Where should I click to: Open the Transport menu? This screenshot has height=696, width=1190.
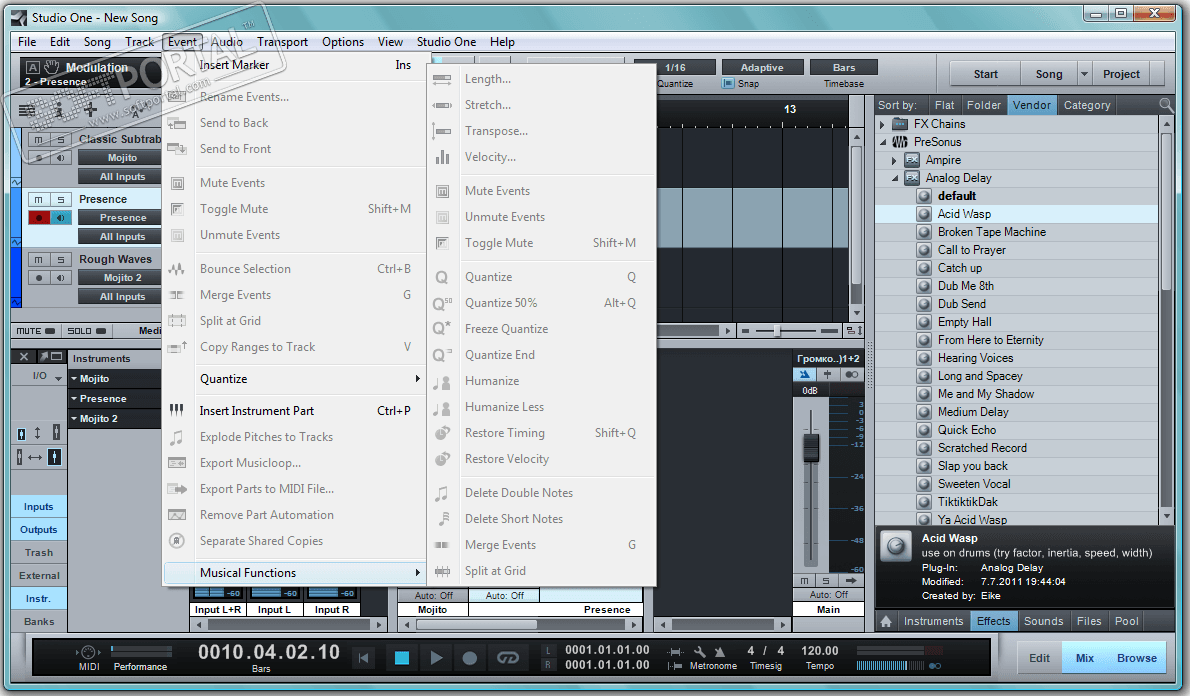click(282, 42)
